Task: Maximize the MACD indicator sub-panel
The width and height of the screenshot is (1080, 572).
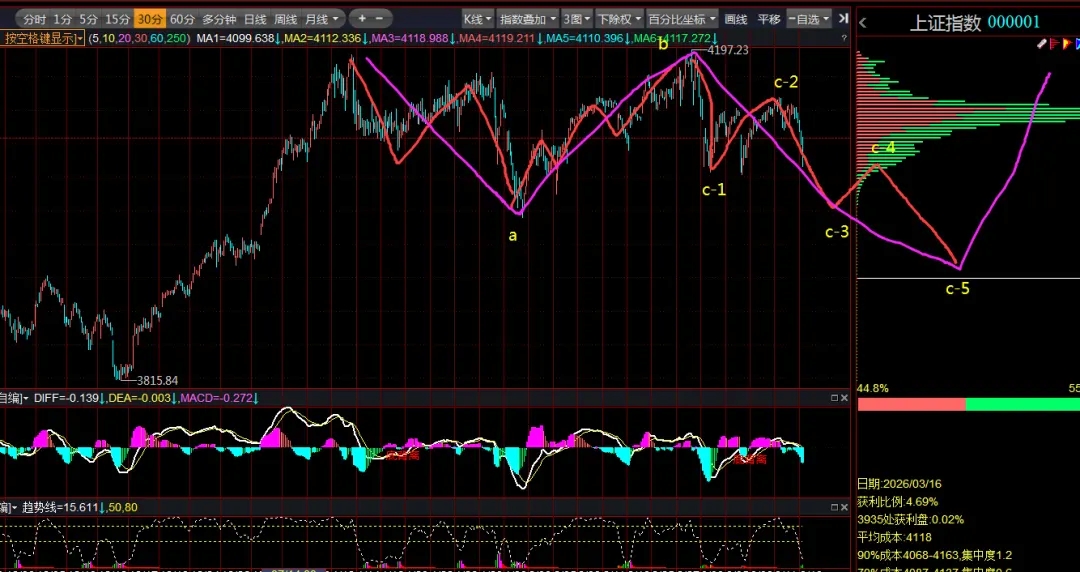Action: click(834, 398)
